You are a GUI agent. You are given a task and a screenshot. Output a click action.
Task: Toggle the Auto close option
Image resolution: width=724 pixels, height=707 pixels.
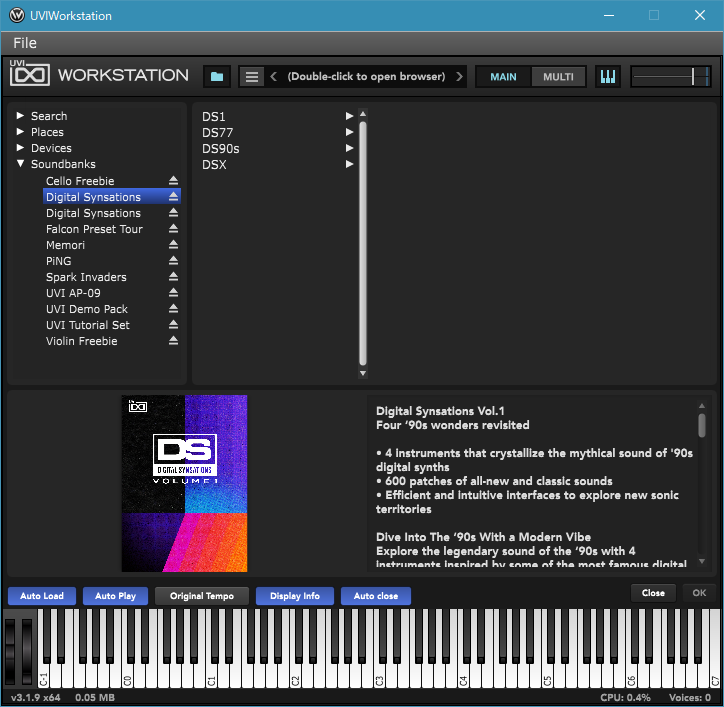tap(376, 596)
